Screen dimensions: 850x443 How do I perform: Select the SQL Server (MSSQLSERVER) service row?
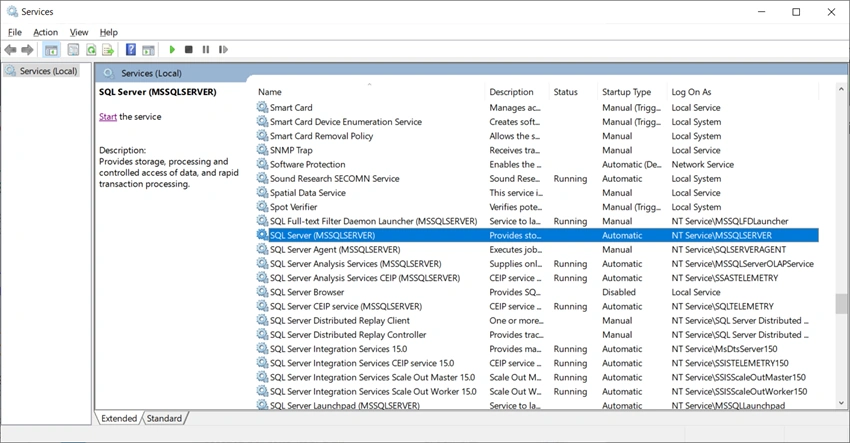coord(537,235)
